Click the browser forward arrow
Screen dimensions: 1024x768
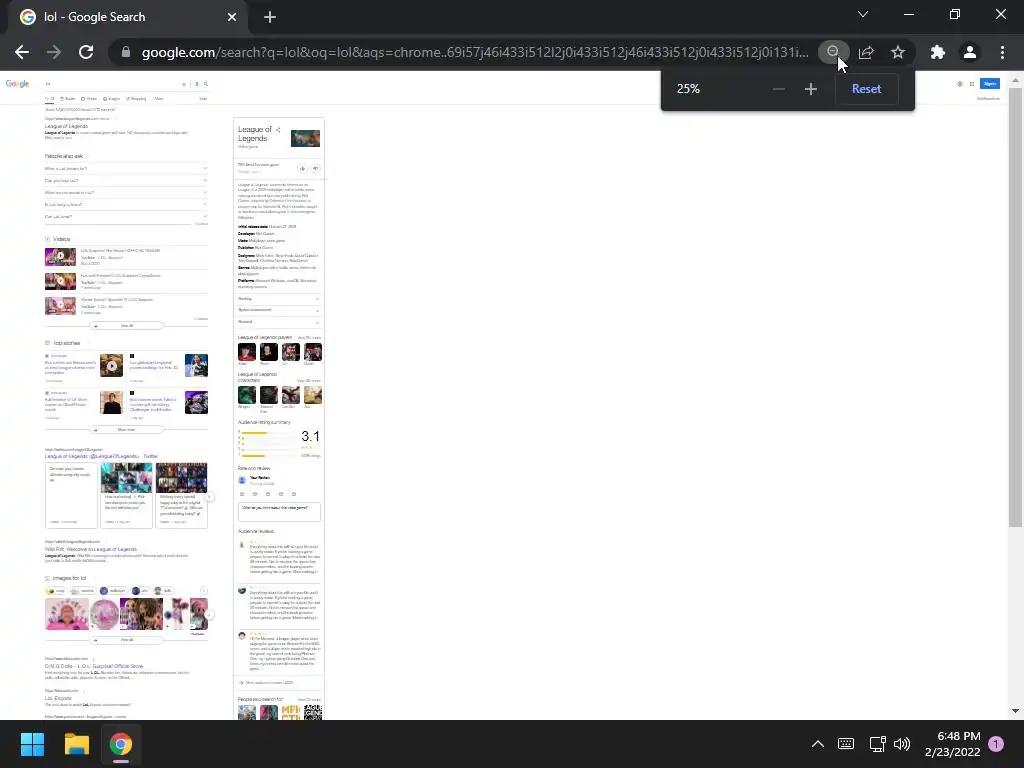coord(54,52)
